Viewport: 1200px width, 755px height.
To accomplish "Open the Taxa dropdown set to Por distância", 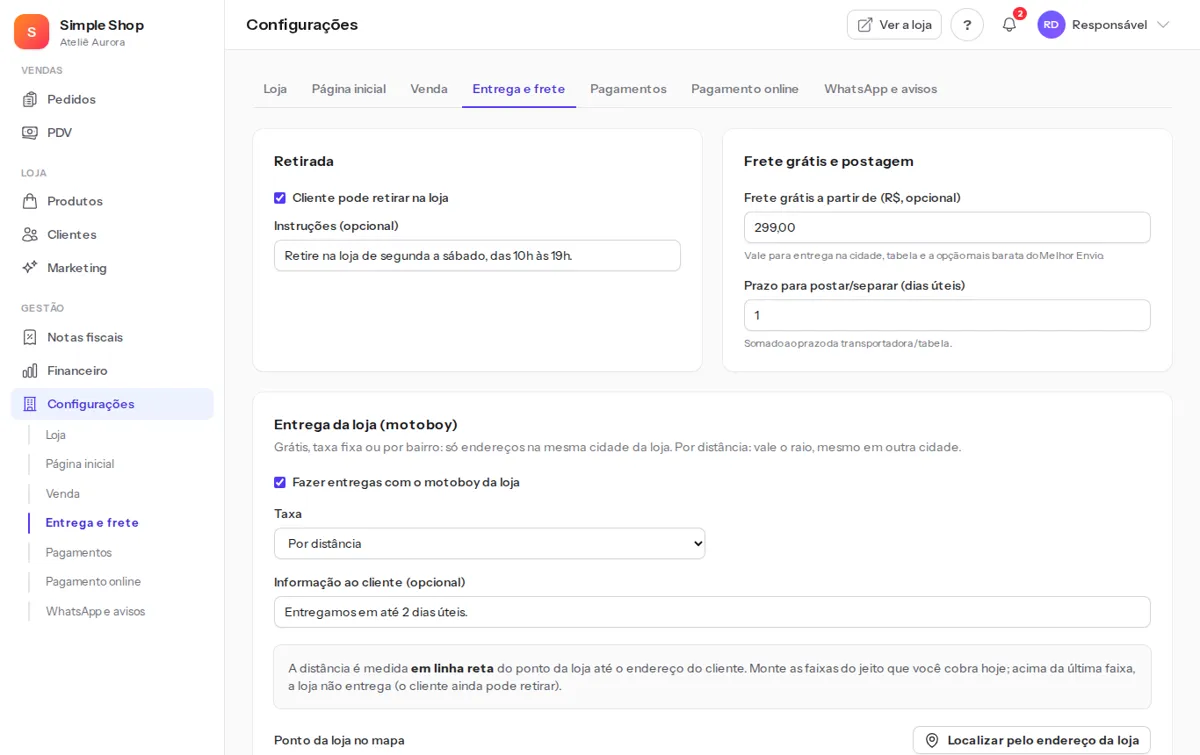I will point(490,543).
